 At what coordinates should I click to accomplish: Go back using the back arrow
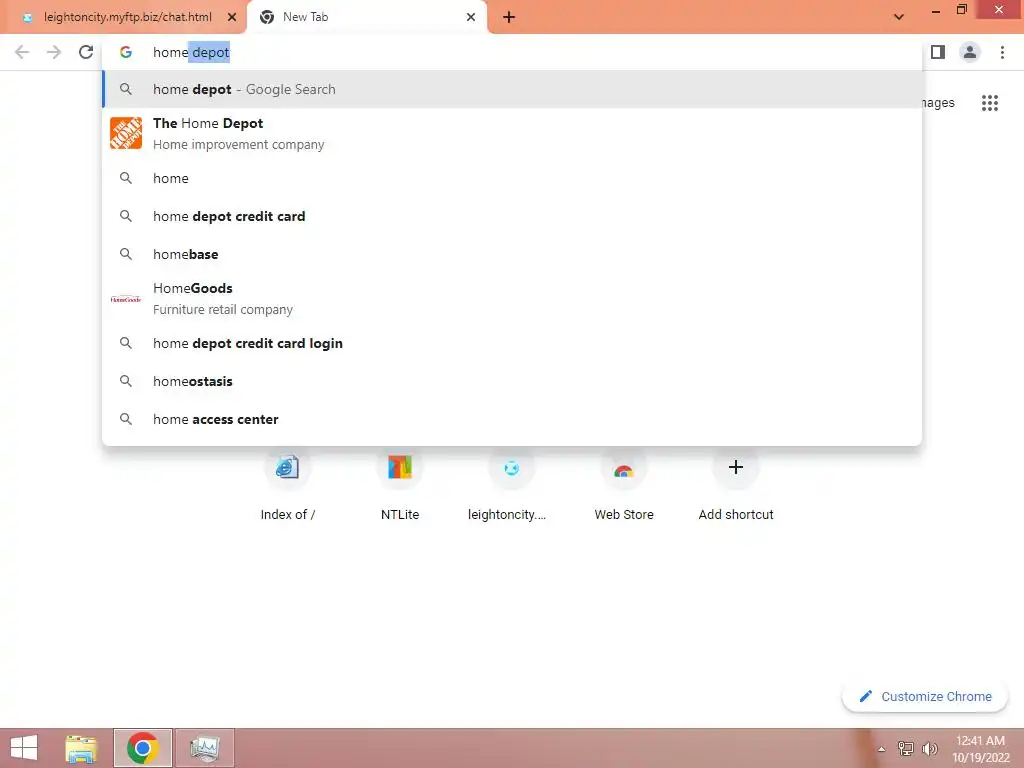(22, 52)
